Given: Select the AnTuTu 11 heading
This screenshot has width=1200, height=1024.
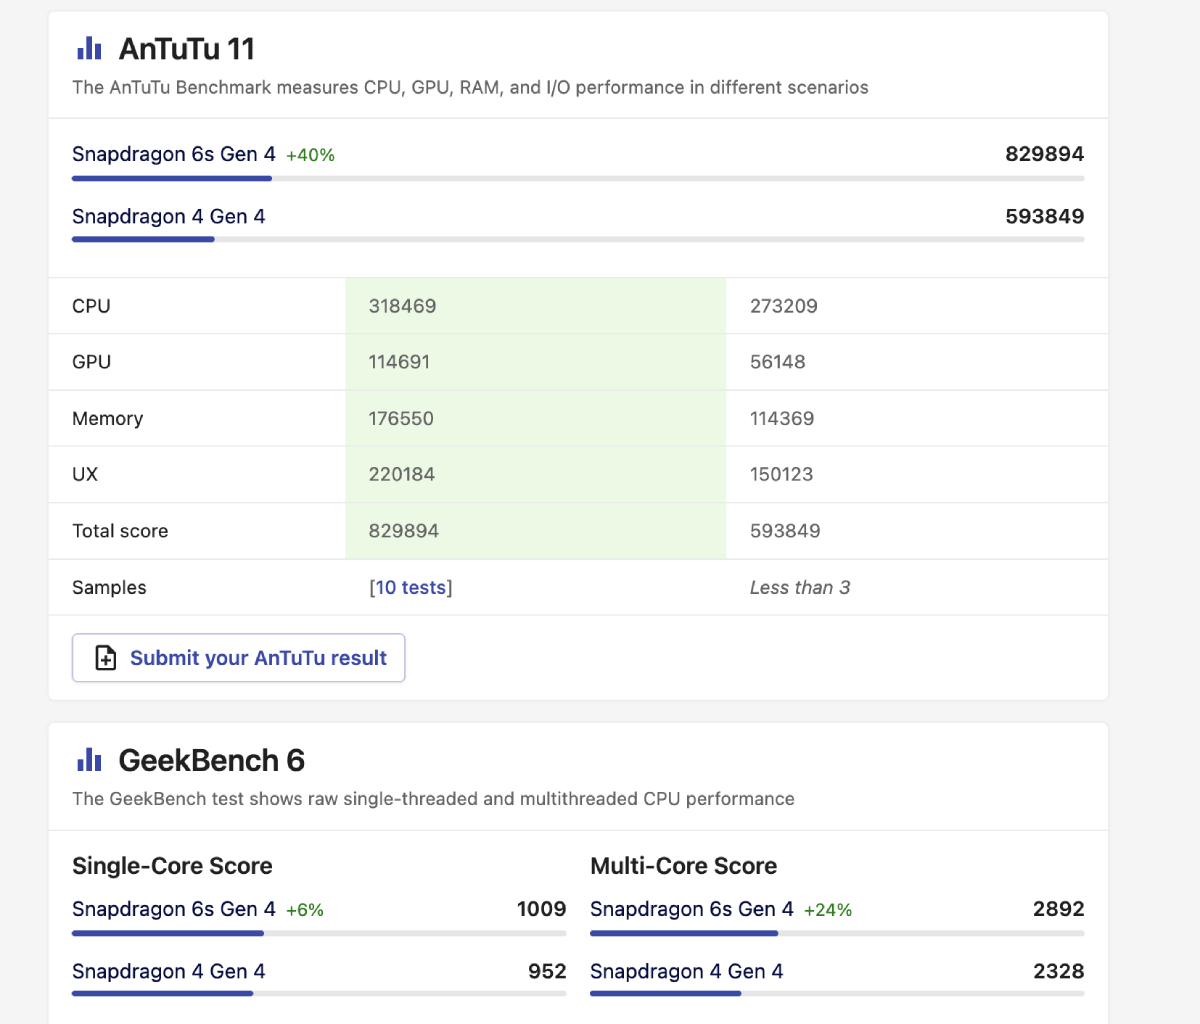Looking at the screenshot, I should click(187, 48).
